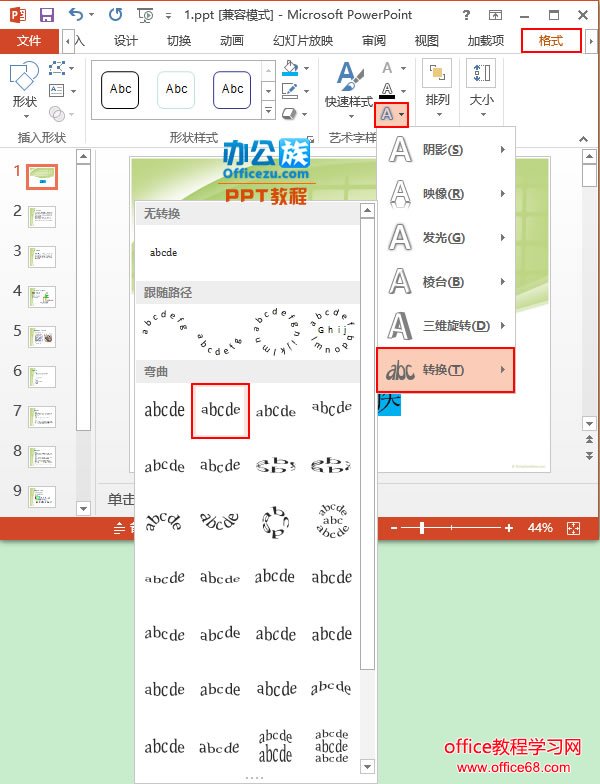Viewport: 600px width, 784px height.
Task: Click the text effects glowing A icon
Action: [386, 114]
